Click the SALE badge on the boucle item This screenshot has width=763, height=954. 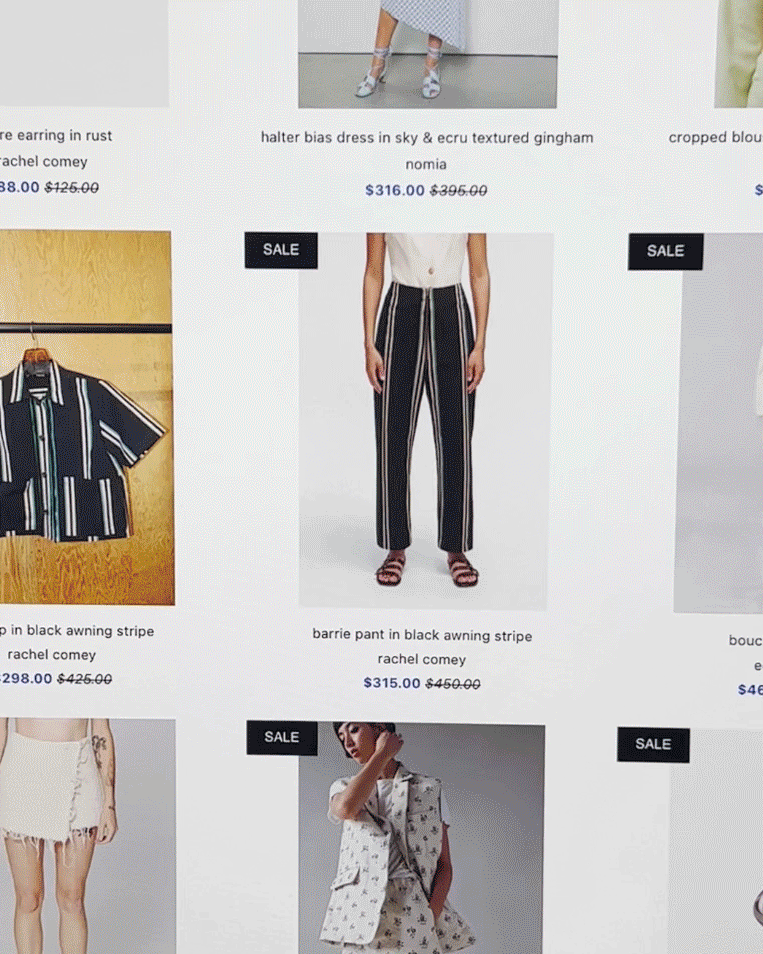[666, 251]
